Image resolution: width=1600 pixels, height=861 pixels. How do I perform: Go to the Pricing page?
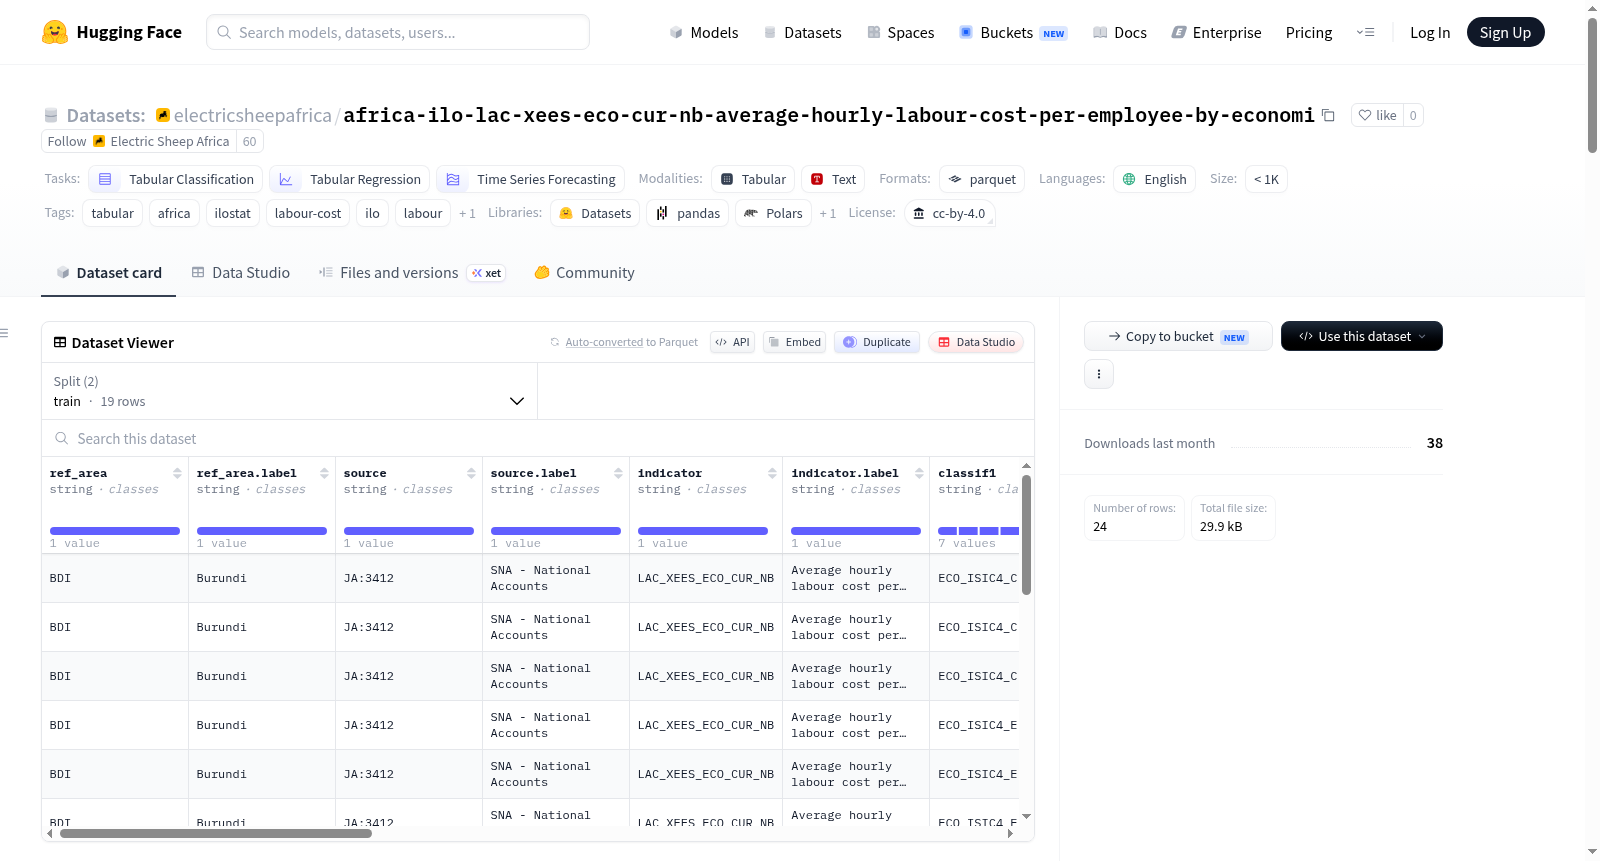click(x=1308, y=32)
